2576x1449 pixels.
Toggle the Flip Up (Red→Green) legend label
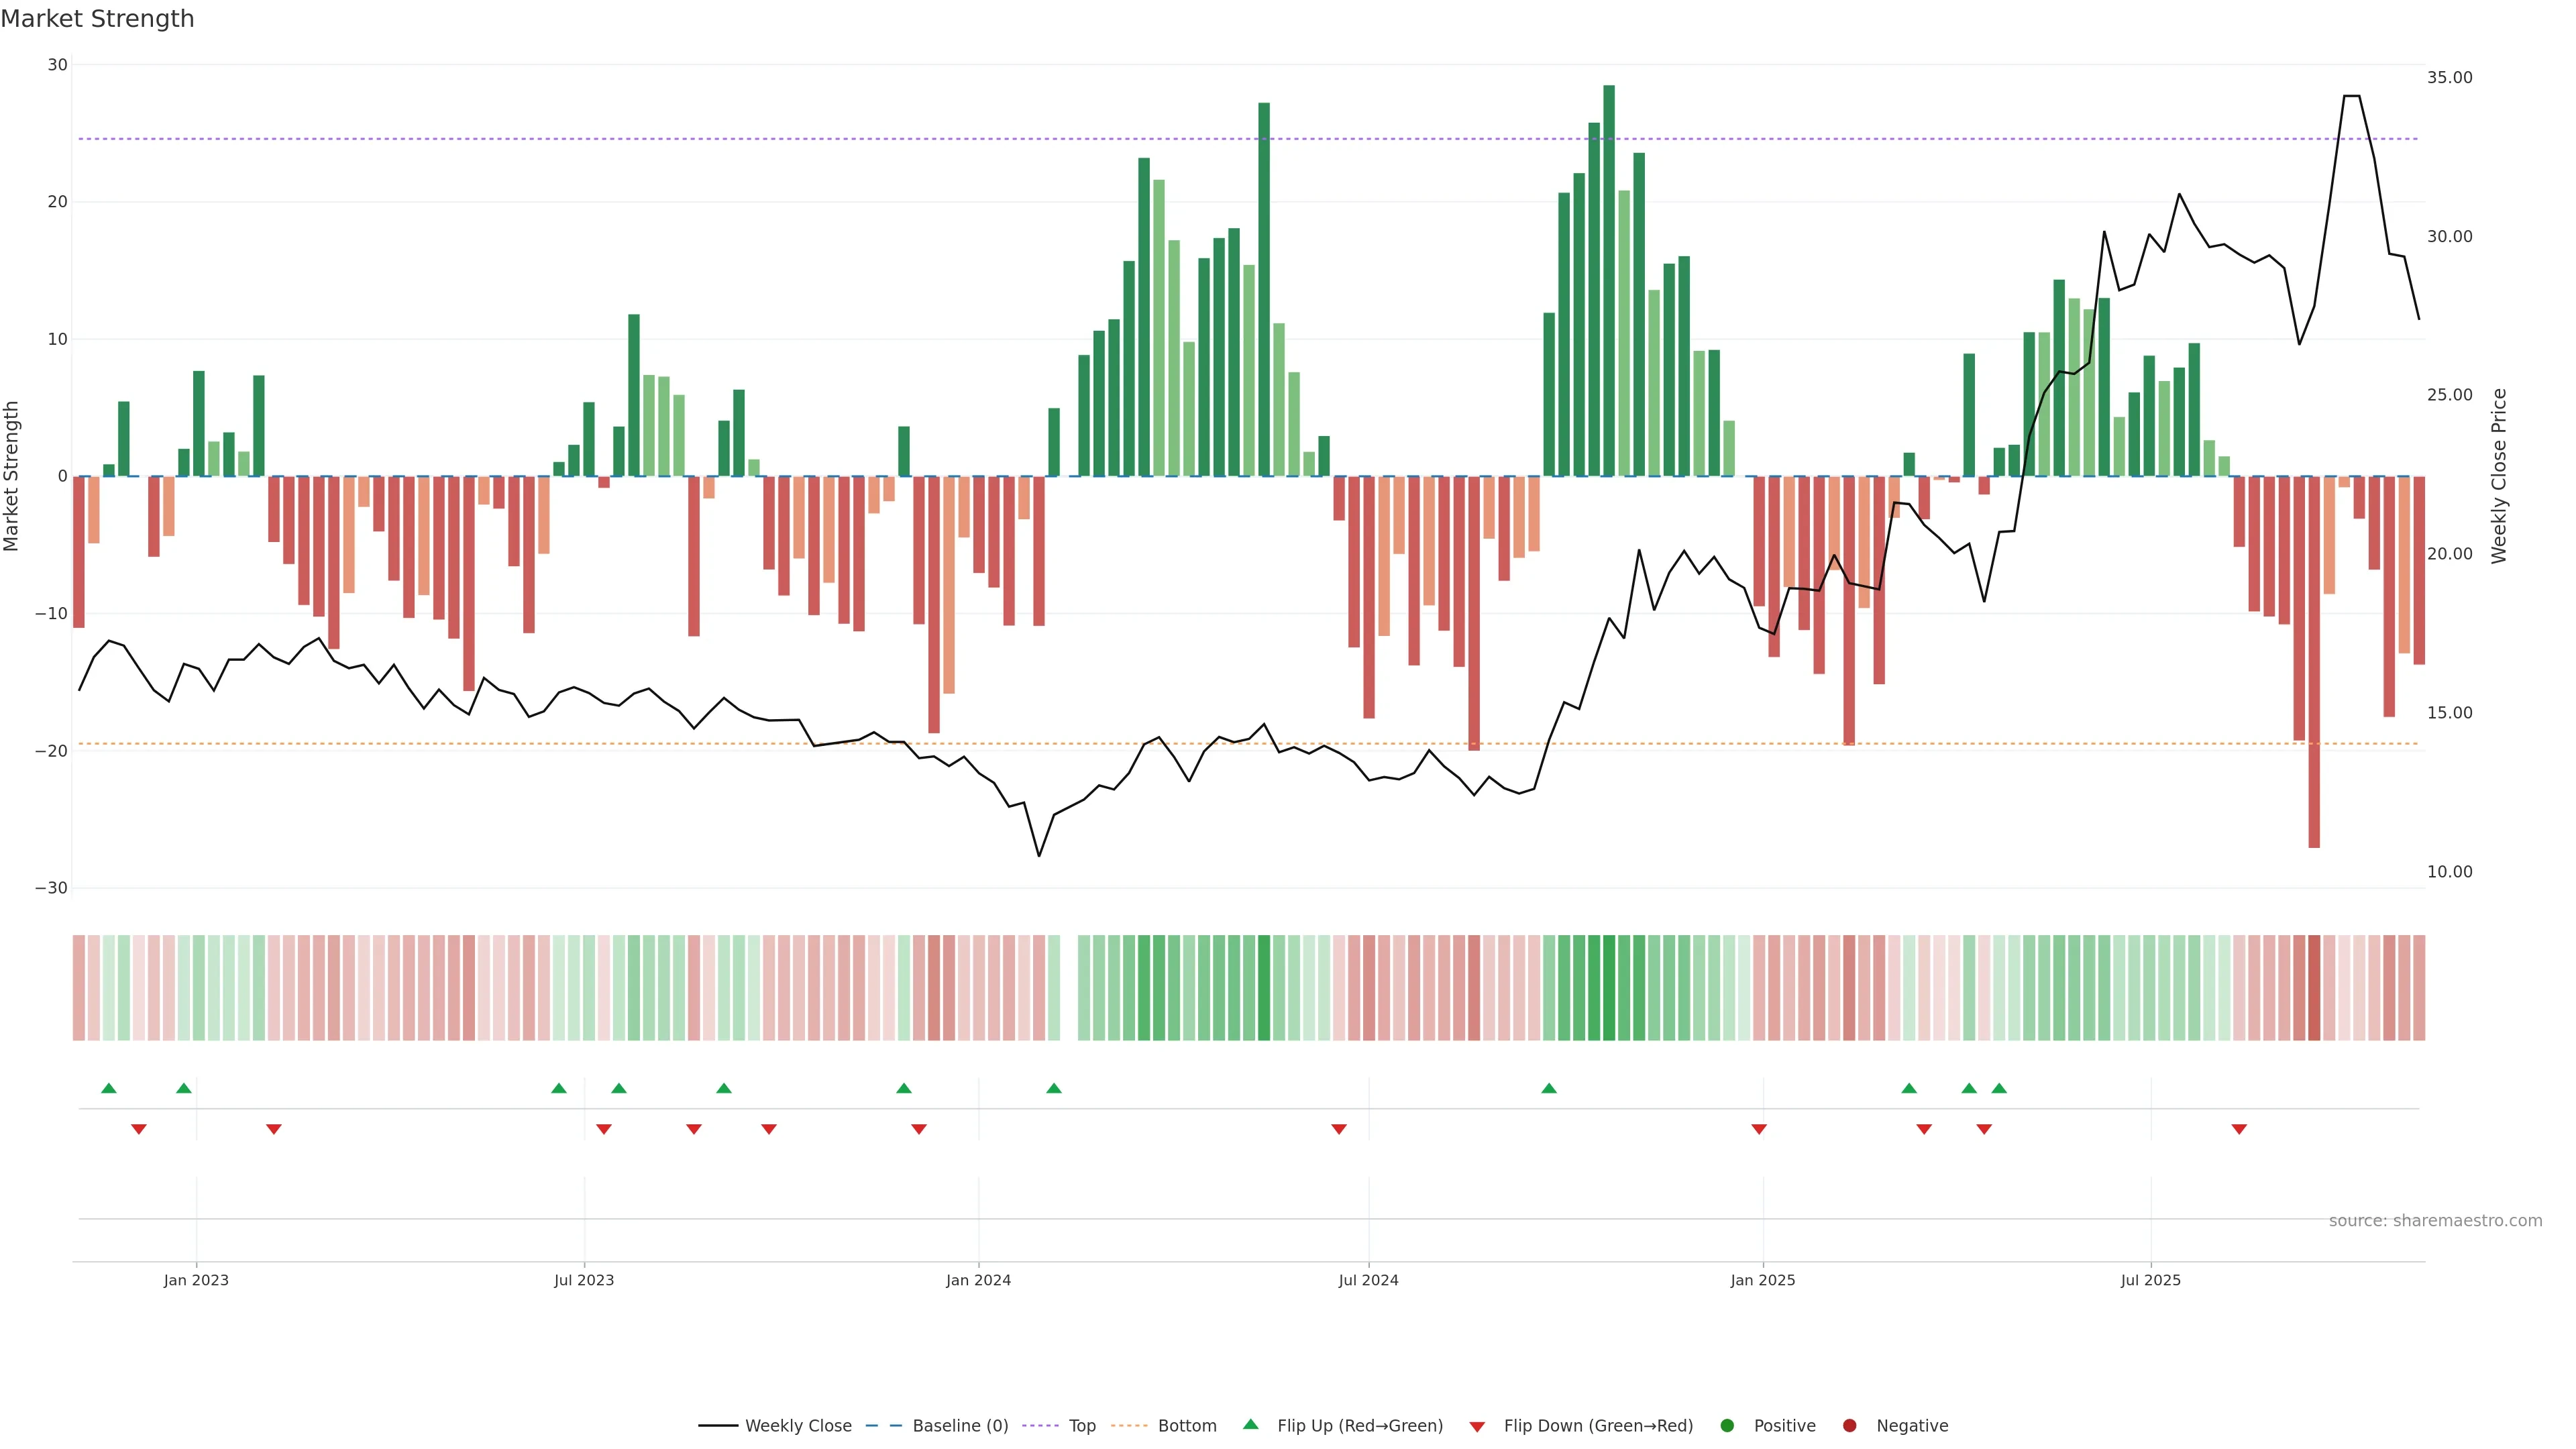[x=1360, y=1426]
